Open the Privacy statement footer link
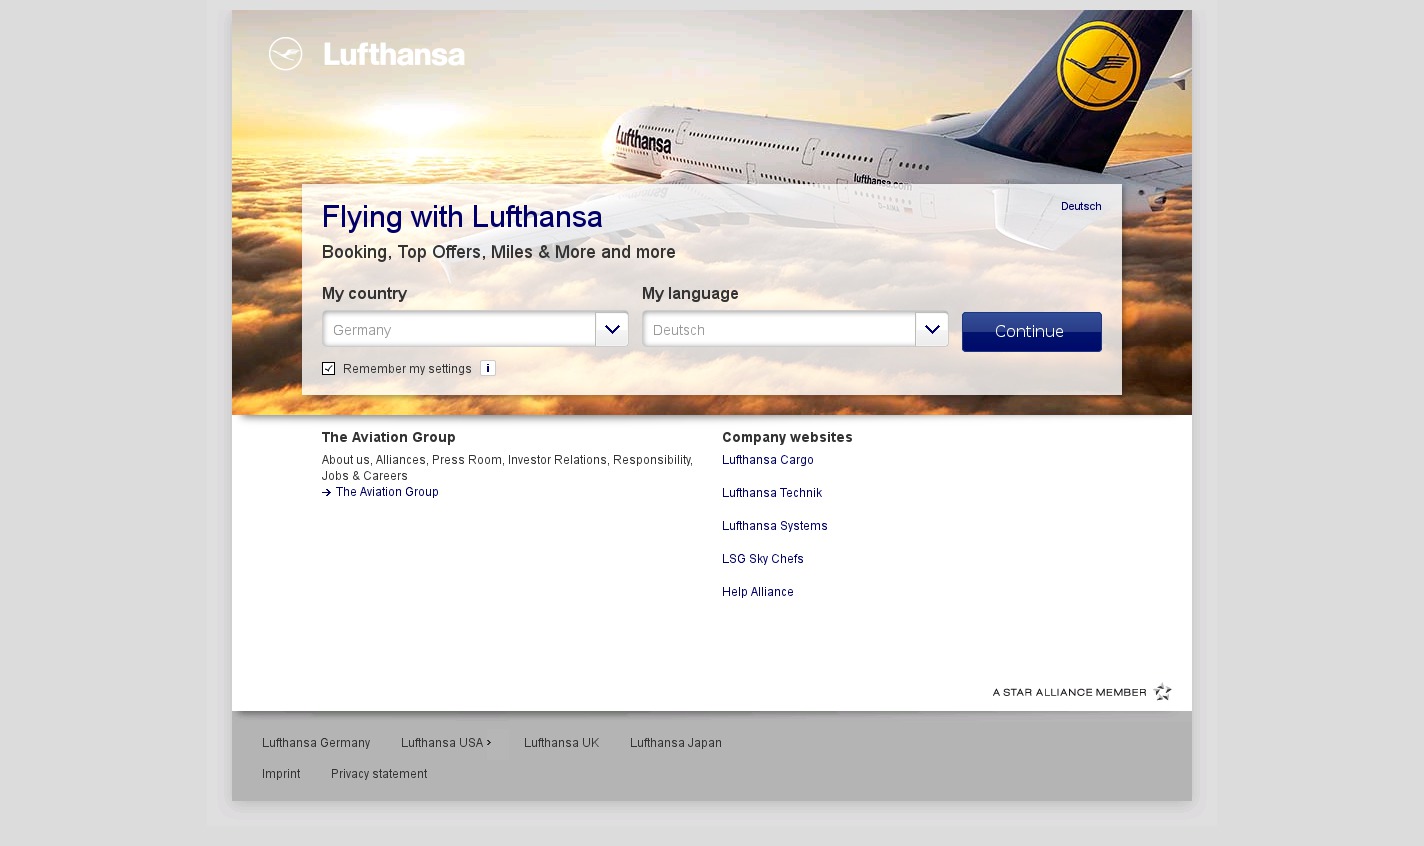 [379, 774]
